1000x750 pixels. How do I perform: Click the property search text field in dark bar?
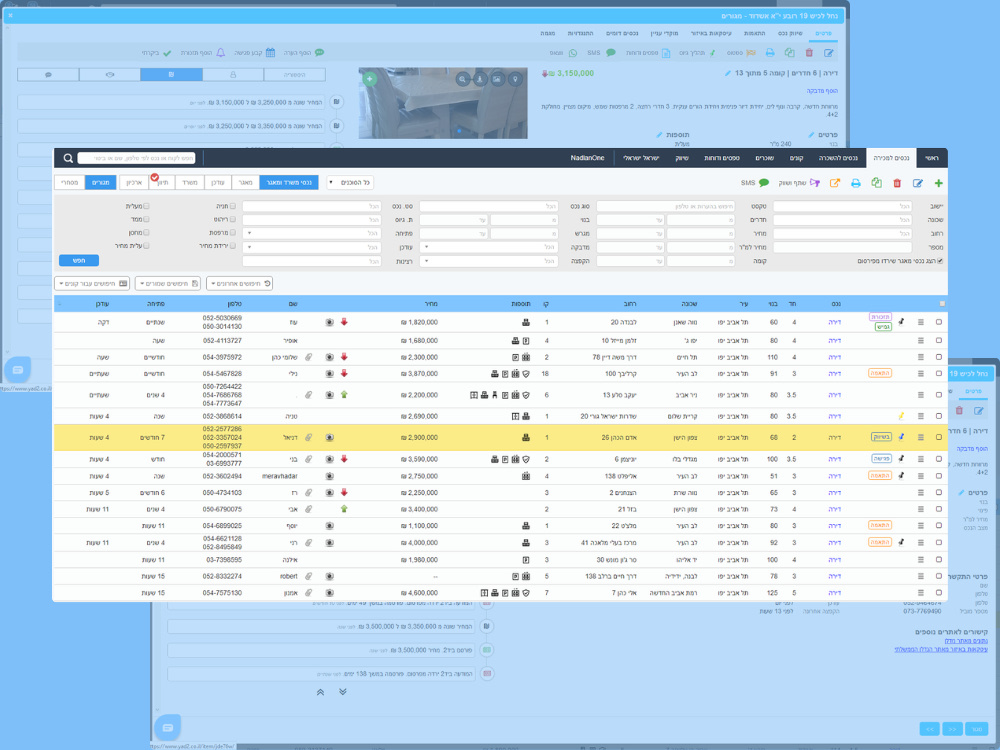pos(136,158)
